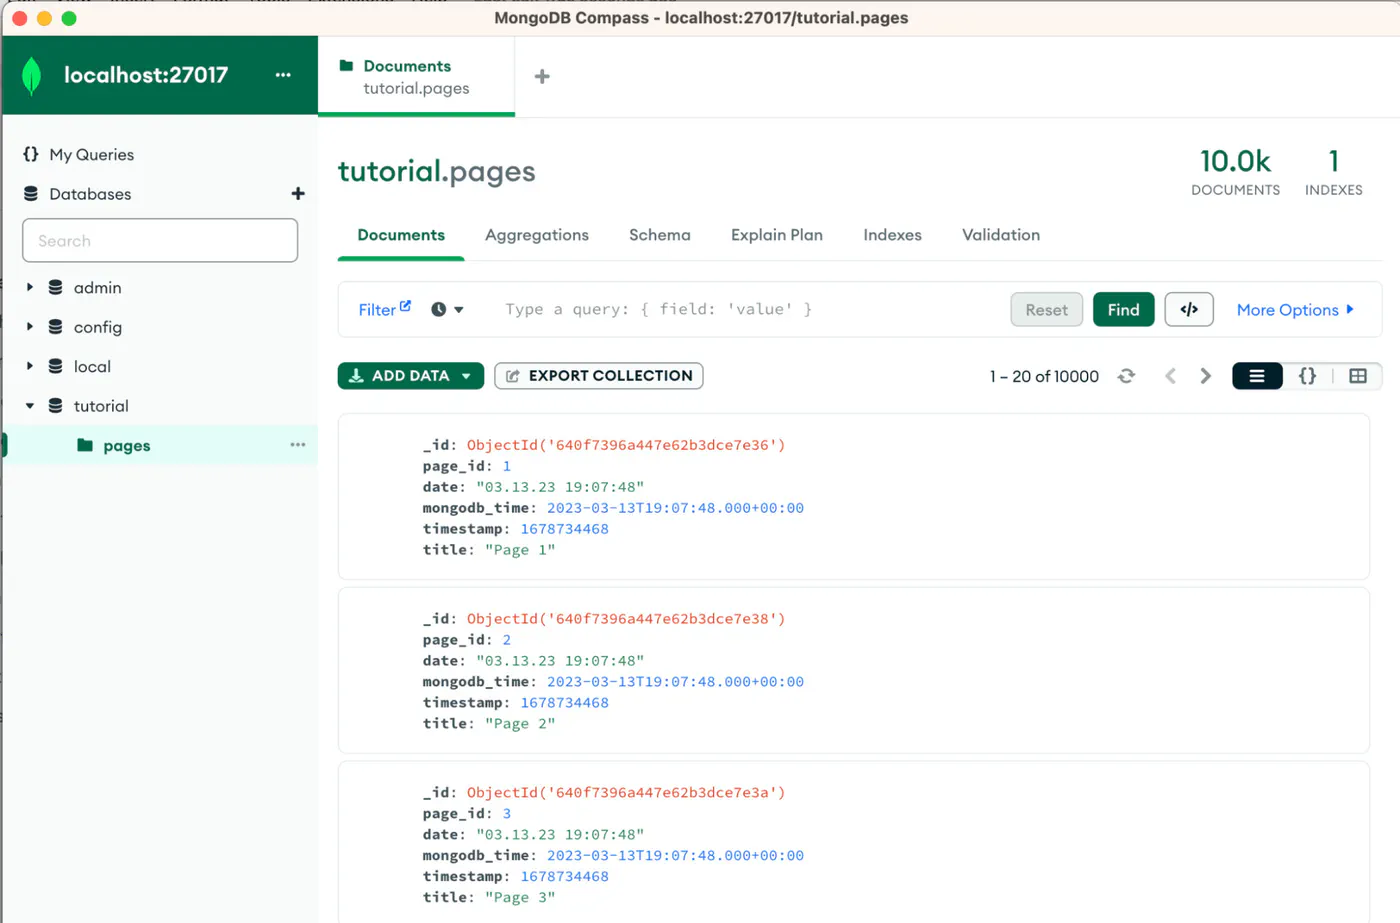This screenshot has width=1400, height=923.
Task: Click the title value "Page 2"
Action: (520, 724)
